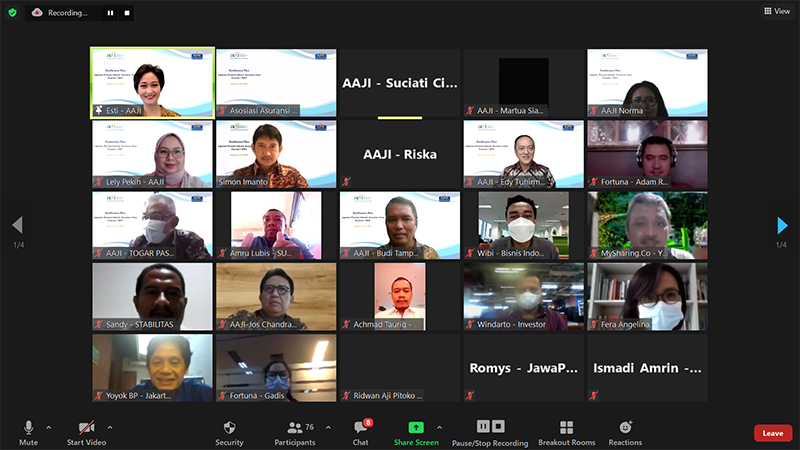
Task: Select the Achmad Tauriq video tile
Action: 400,297
